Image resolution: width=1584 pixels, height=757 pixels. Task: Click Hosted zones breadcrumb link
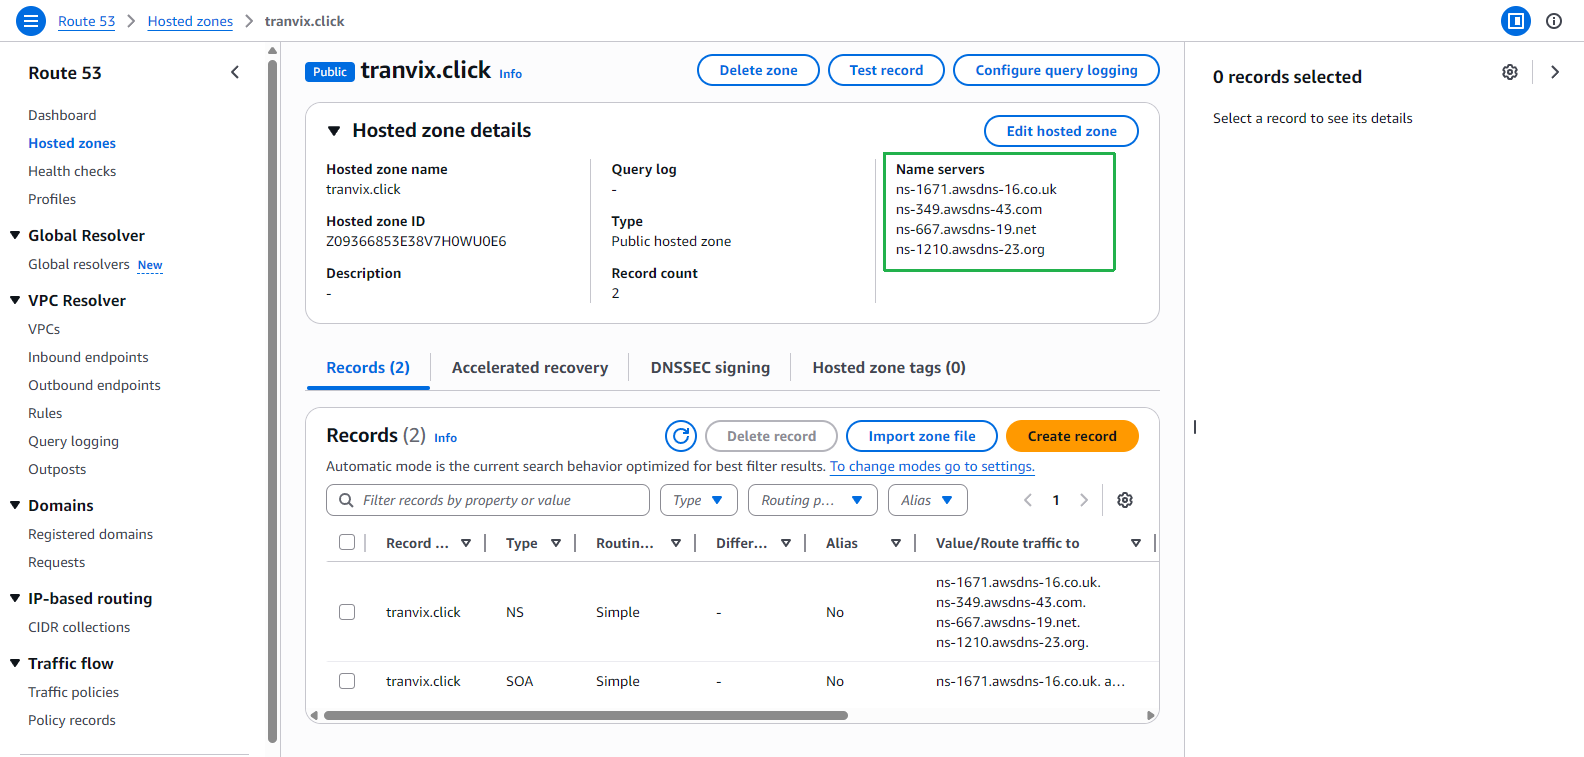pyautogui.click(x=190, y=21)
